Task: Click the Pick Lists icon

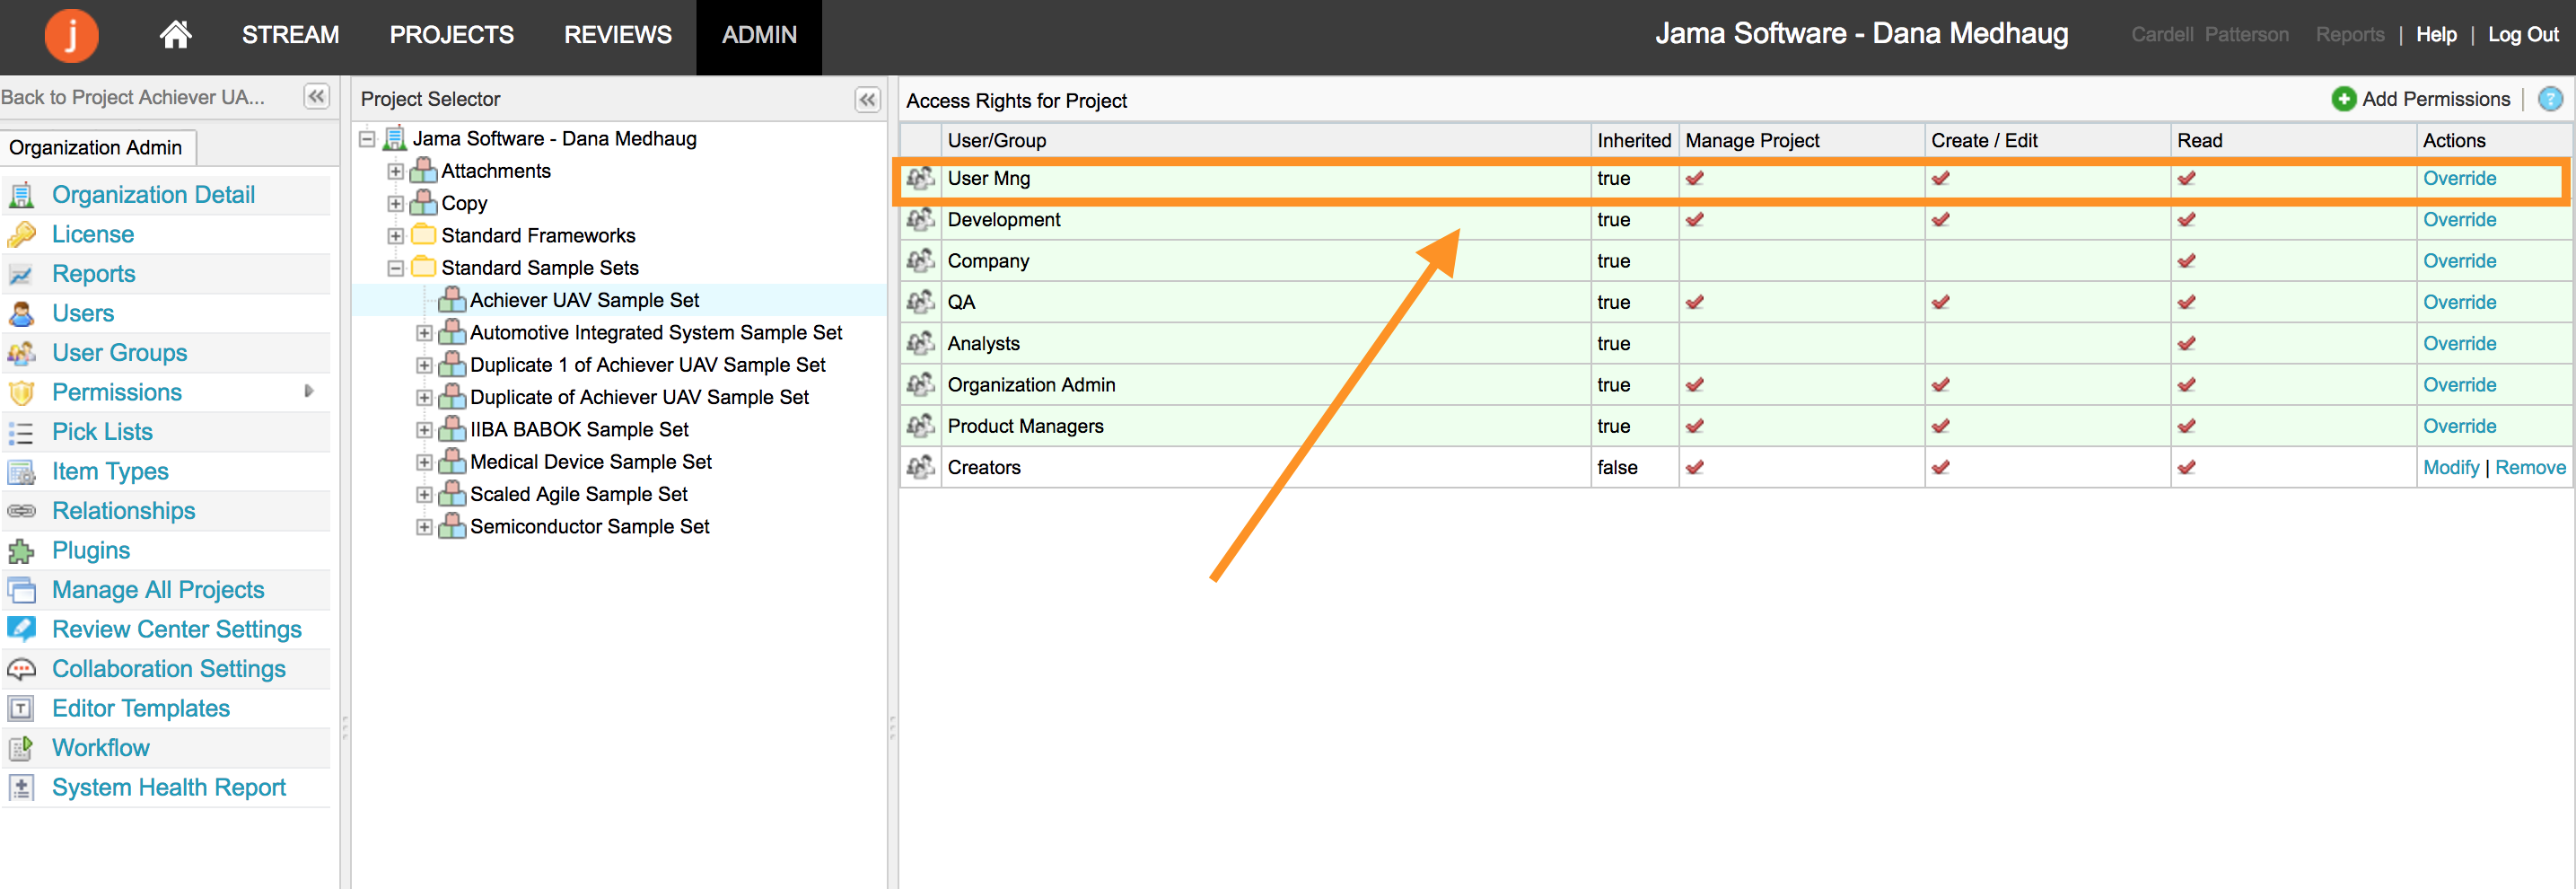Action: coord(21,432)
